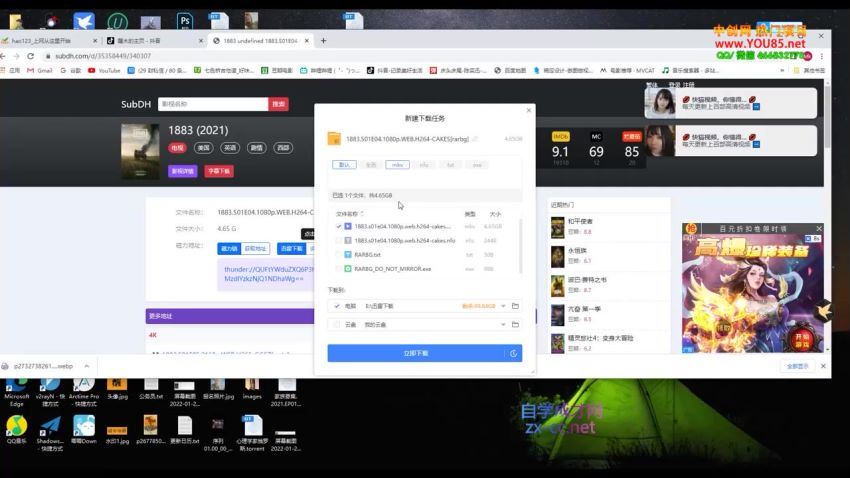Click the 英语 language tag

[230, 147]
